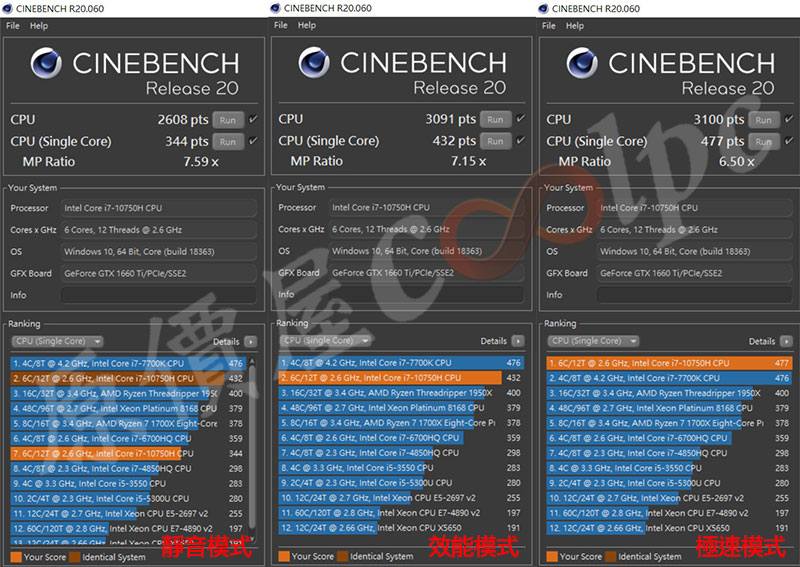Image resolution: width=800 pixels, height=567 pixels.
Task: Open CPU (Single Core) ranking dropdown in right window
Action: (x=593, y=341)
